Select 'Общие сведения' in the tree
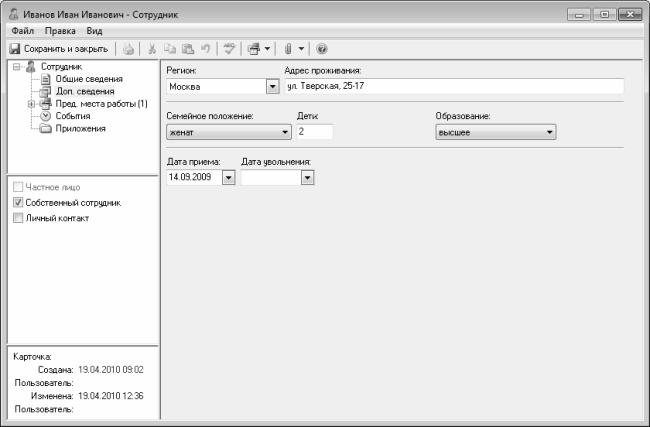 pyautogui.click(x=89, y=79)
